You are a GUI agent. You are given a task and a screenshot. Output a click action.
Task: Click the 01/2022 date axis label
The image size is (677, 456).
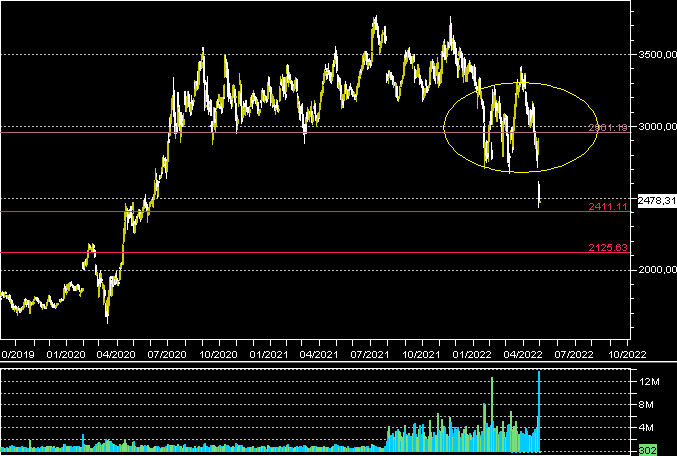click(473, 354)
